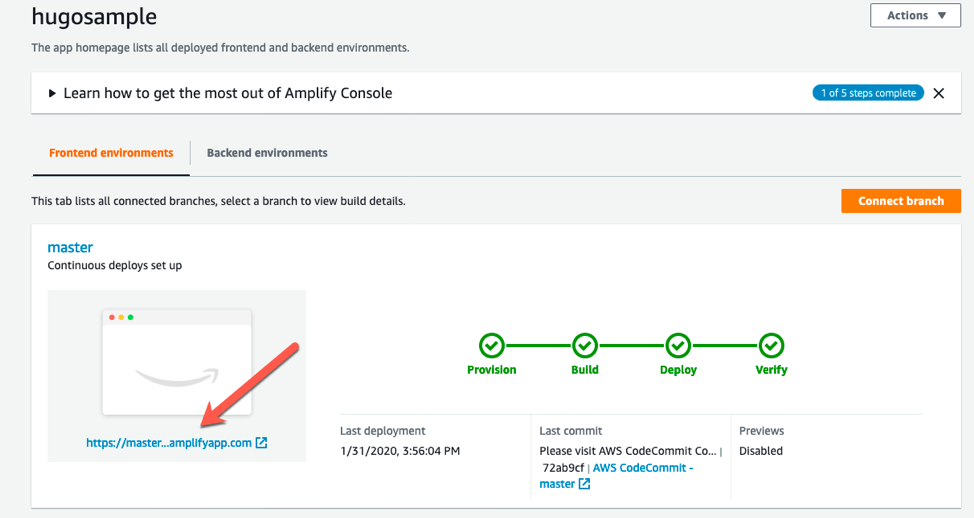
Task: Click the Provision stage label
Action: pyautogui.click(x=491, y=370)
